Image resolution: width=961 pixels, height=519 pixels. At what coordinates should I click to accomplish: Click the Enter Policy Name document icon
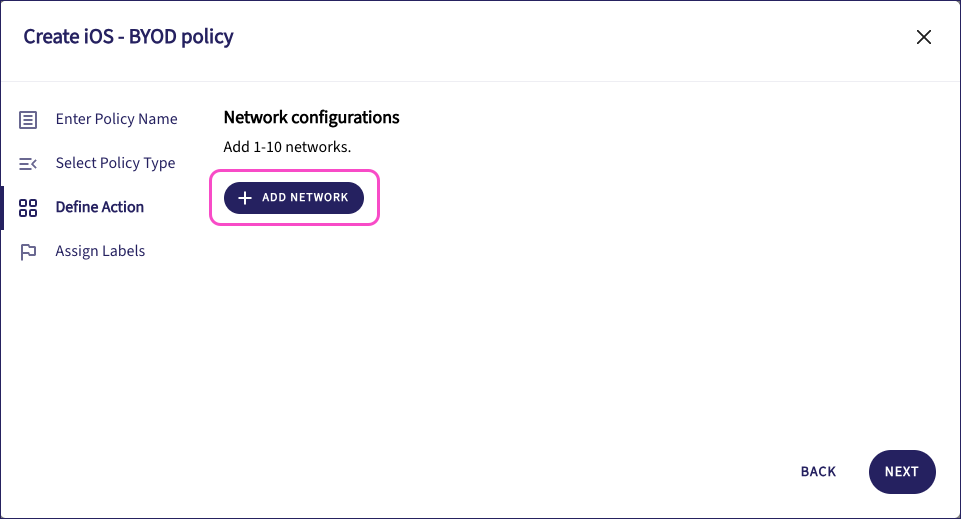[28, 120]
